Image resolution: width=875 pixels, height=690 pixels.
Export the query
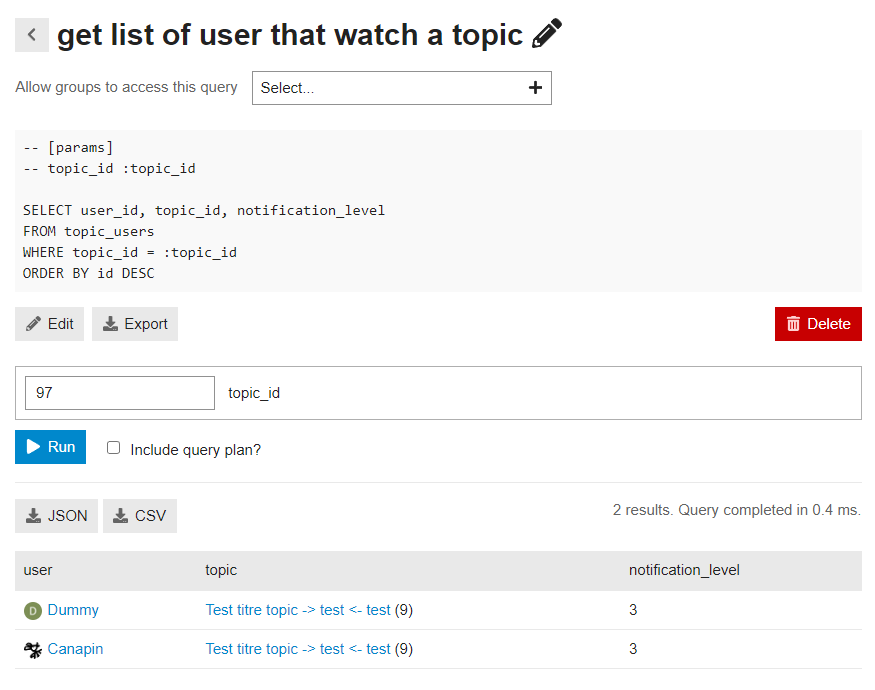(135, 324)
